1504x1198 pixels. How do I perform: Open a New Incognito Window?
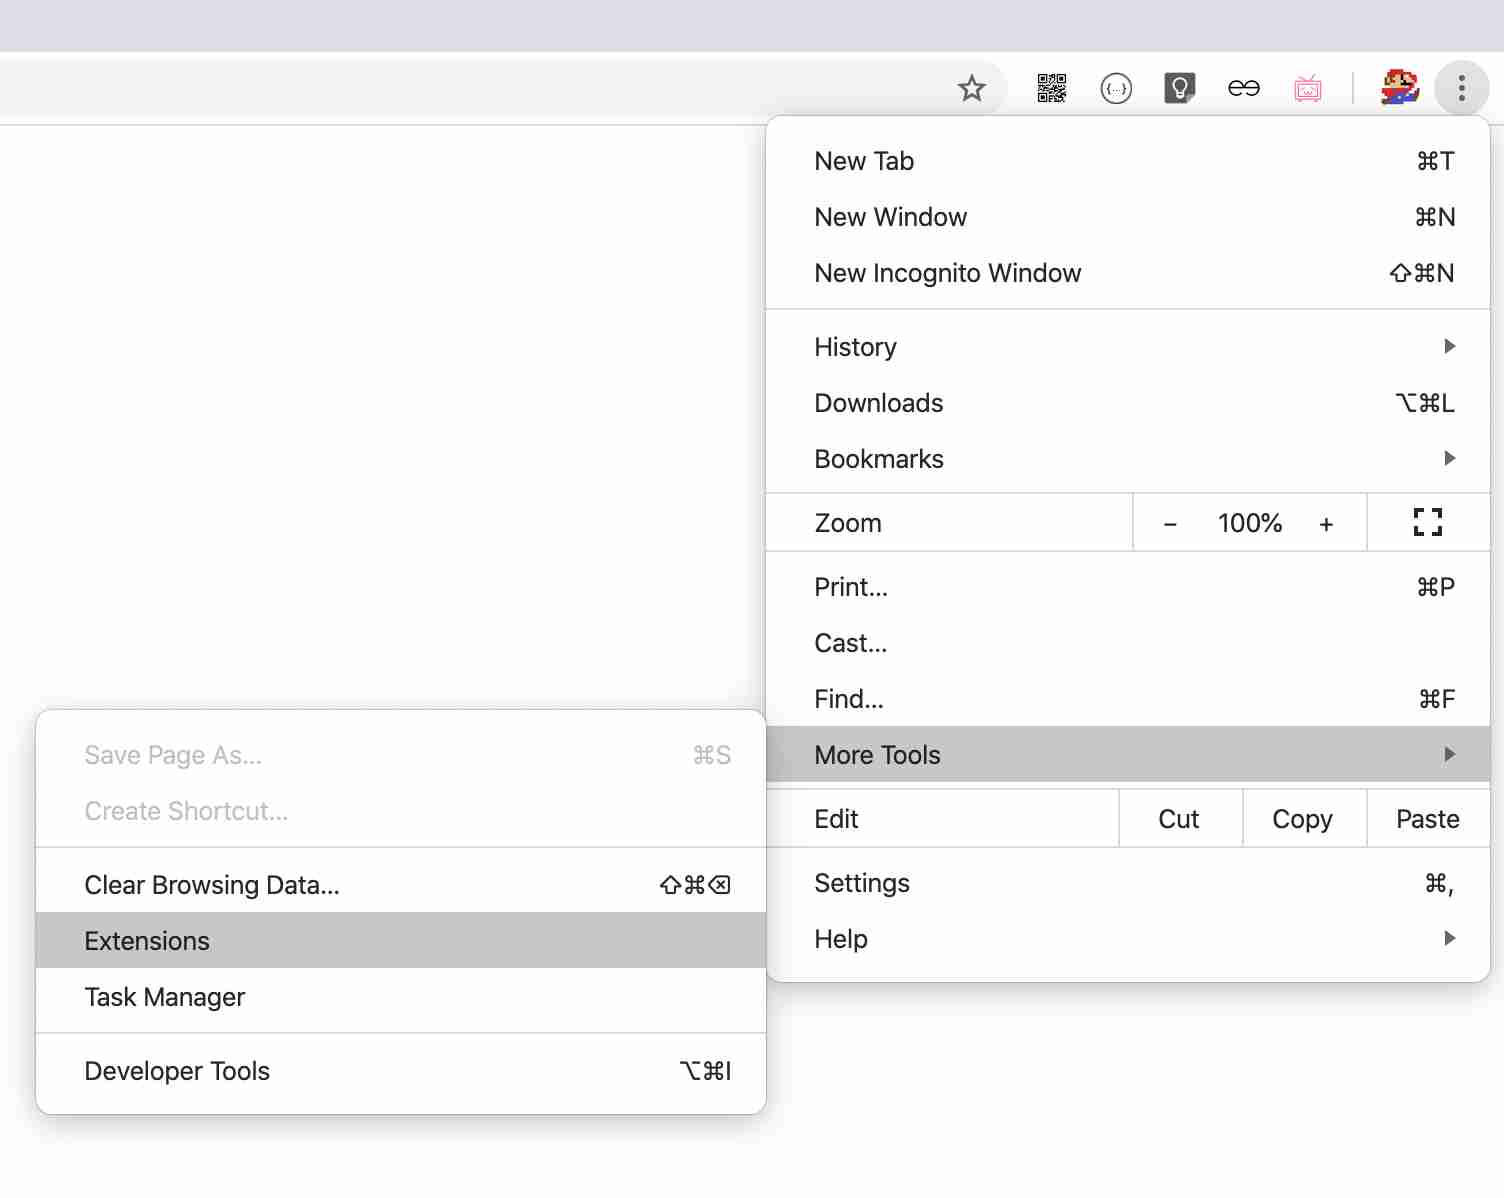pos(1128,273)
